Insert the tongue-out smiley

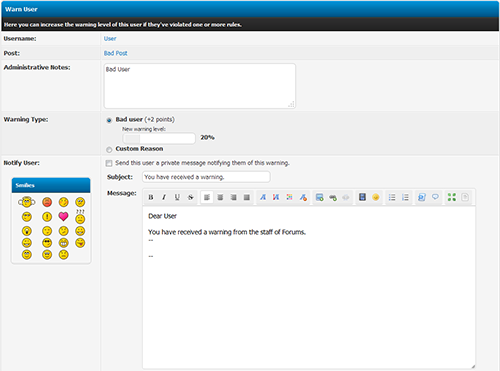pyautogui.click(x=80, y=243)
